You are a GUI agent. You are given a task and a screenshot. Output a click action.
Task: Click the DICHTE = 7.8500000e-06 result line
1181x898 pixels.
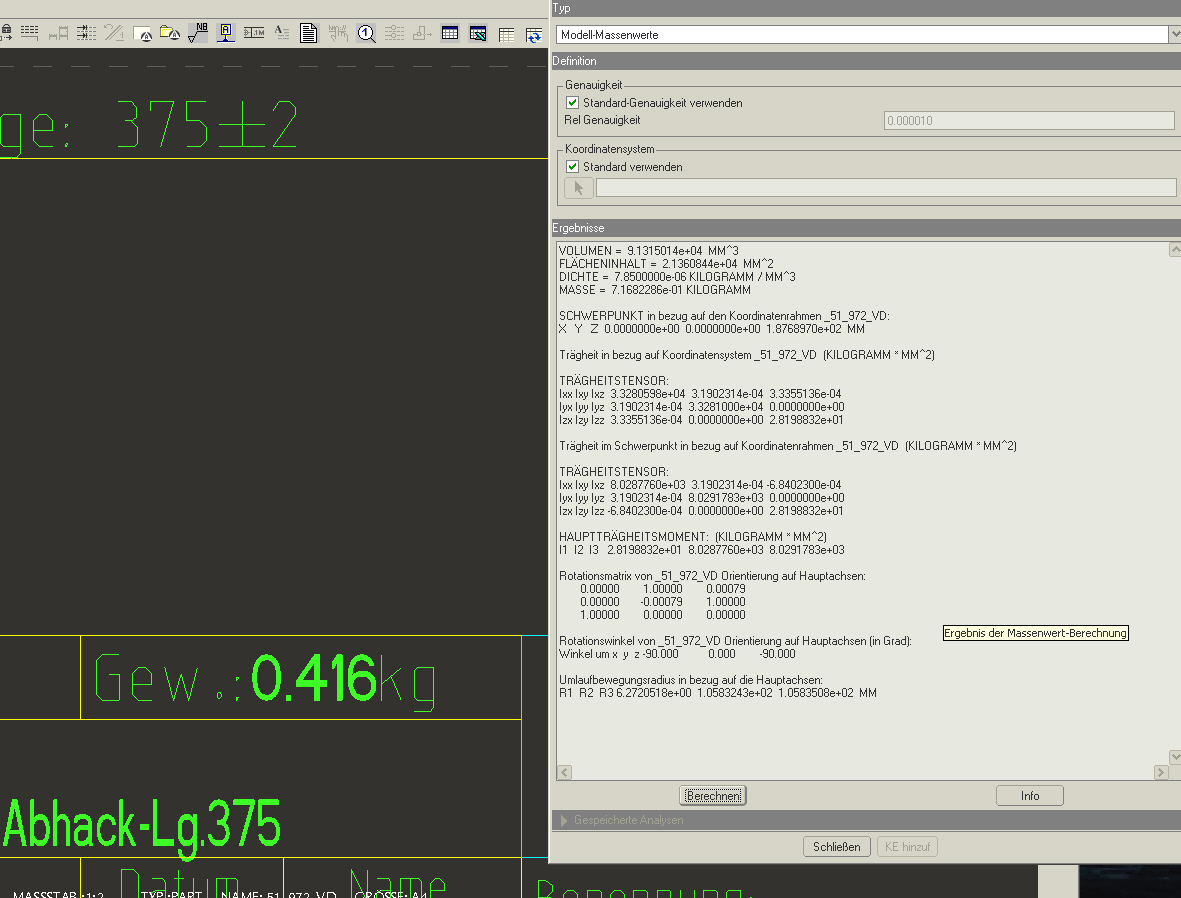coord(677,276)
